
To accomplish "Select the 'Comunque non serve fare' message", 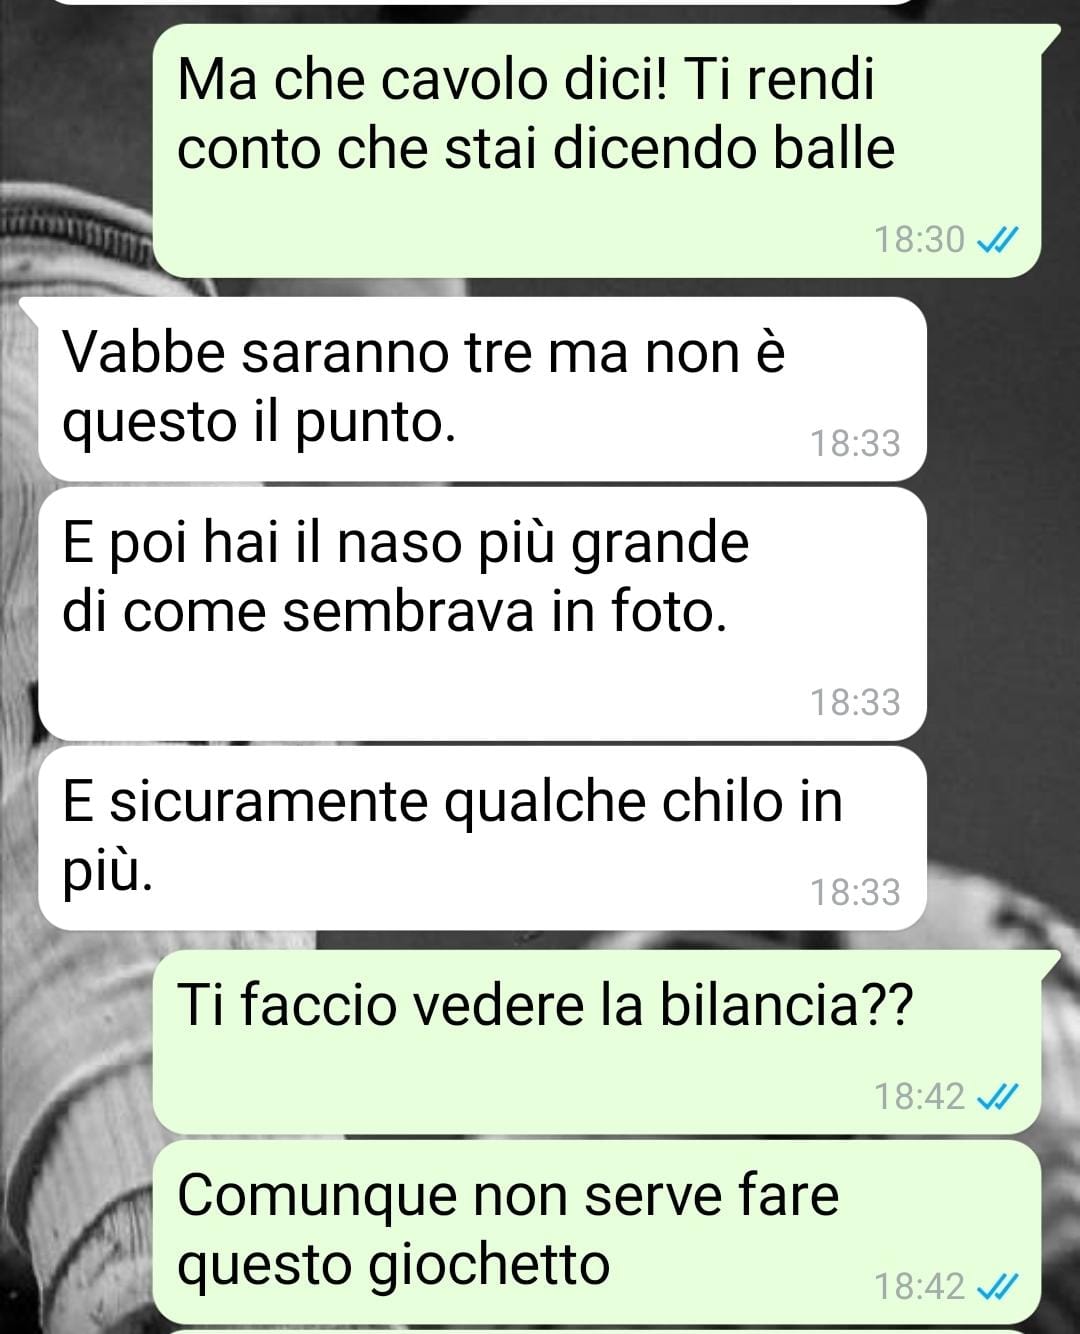I will point(597,1230).
